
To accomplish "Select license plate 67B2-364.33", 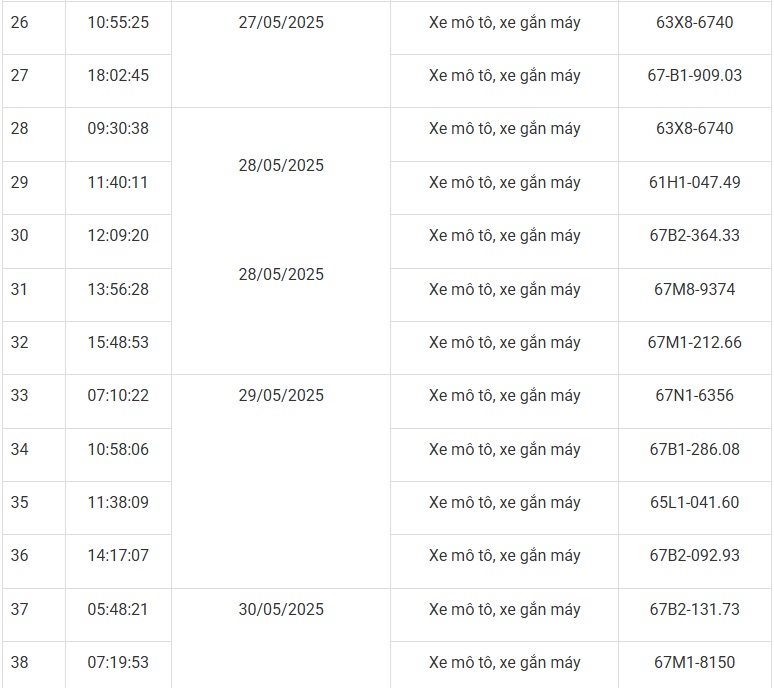I will (x=694, y=235).
